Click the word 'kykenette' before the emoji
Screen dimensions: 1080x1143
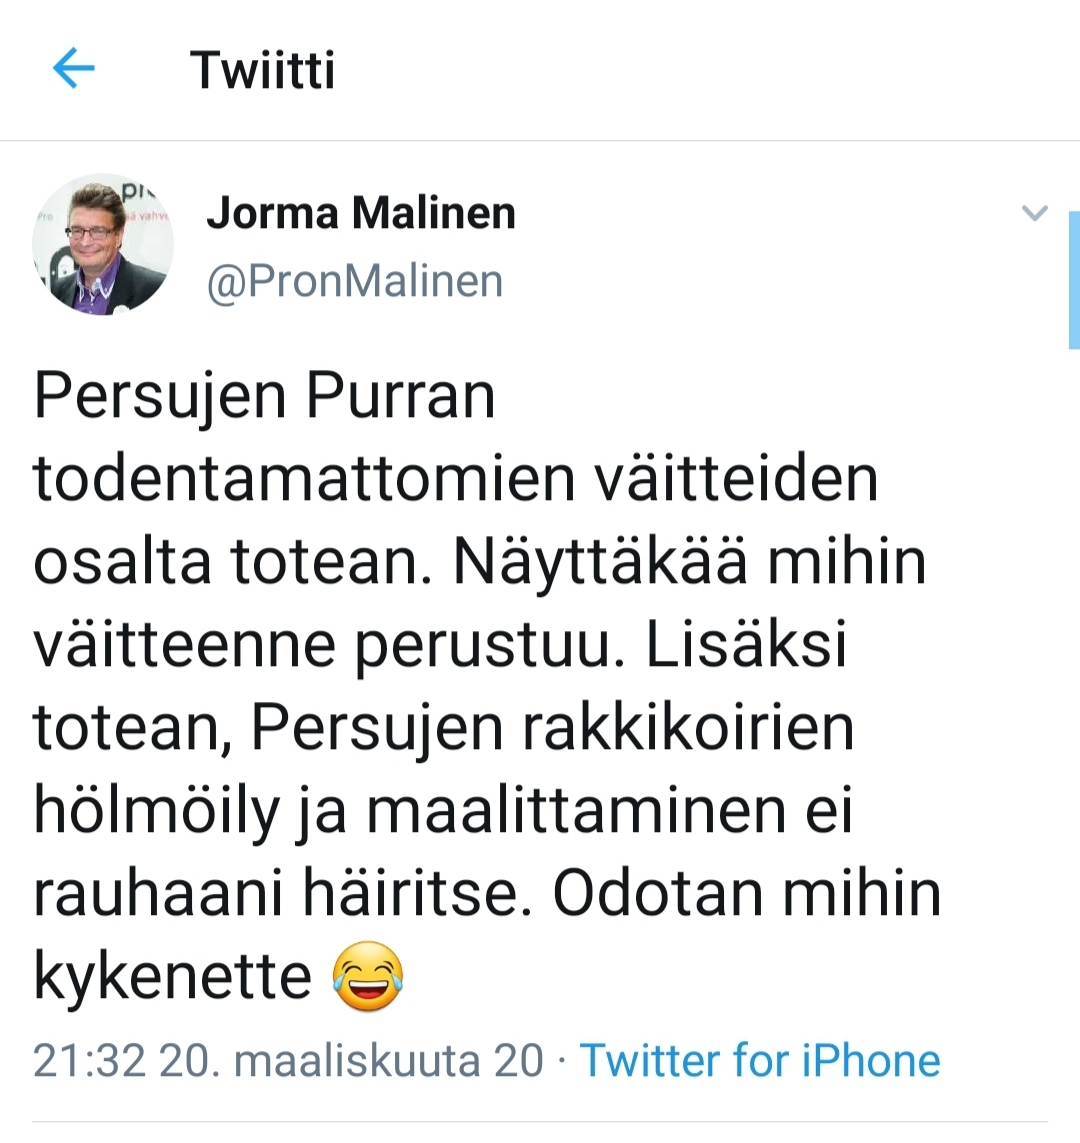(173, 976)
